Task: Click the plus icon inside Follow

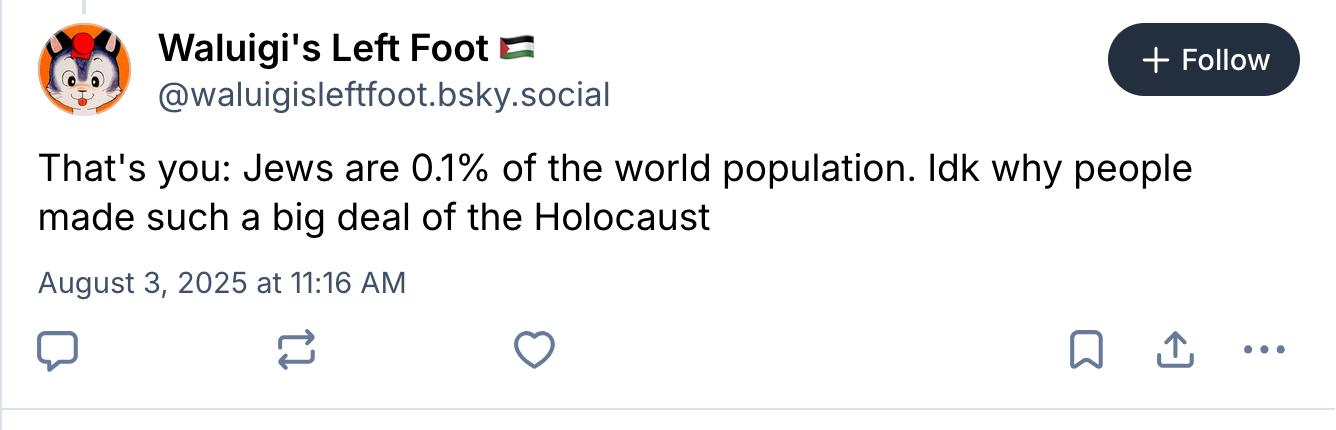Action: (1155, 60)
